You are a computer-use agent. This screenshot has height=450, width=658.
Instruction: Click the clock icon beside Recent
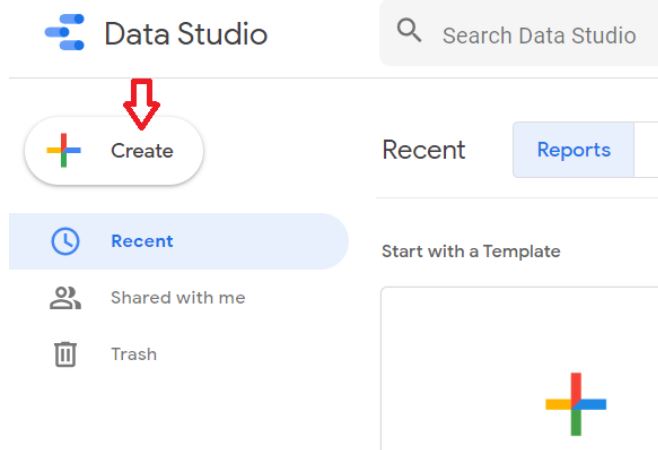tap(65, 241)
